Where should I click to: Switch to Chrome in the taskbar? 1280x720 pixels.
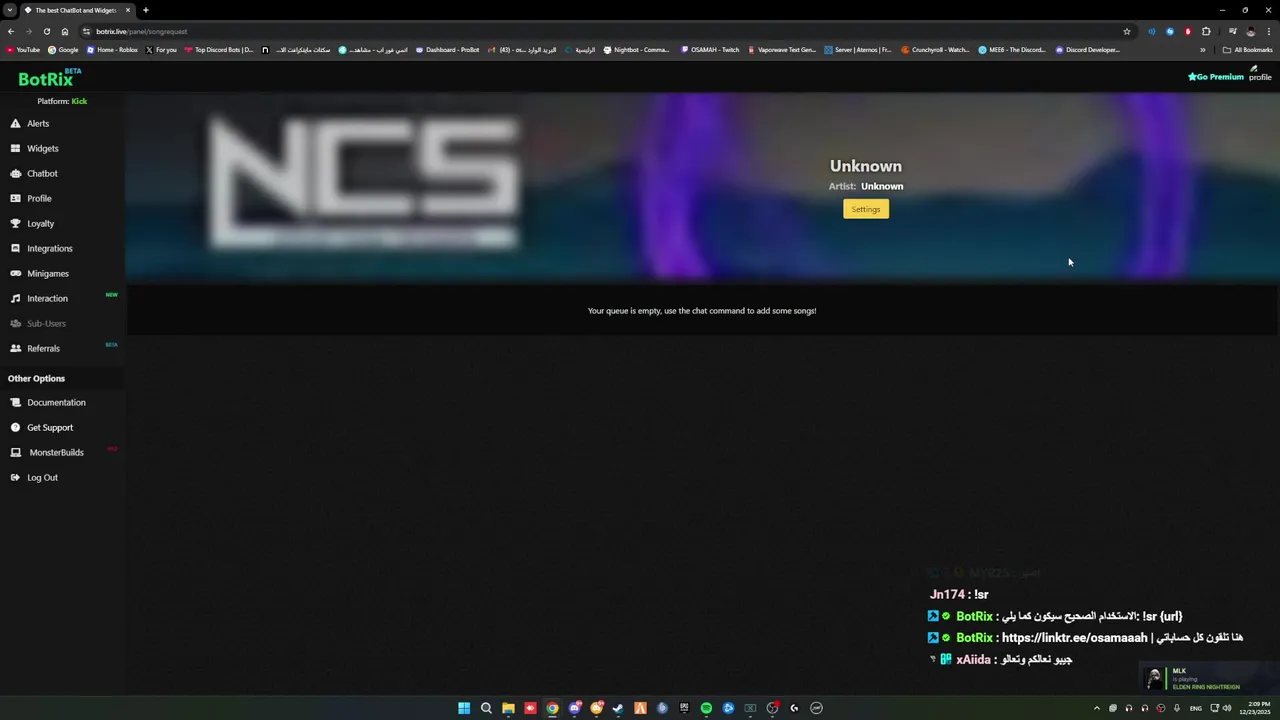coord(552,708)
